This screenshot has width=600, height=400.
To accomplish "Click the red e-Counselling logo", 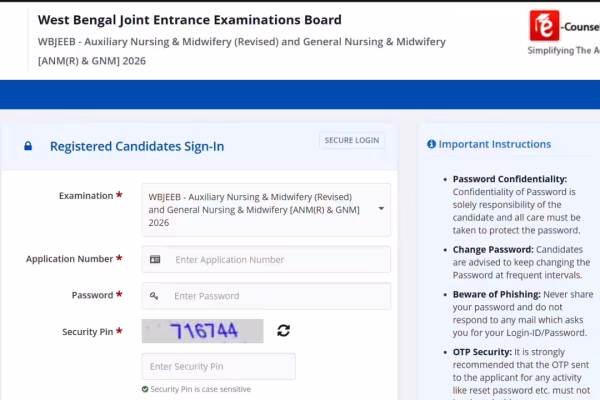I will coord(544,26).
